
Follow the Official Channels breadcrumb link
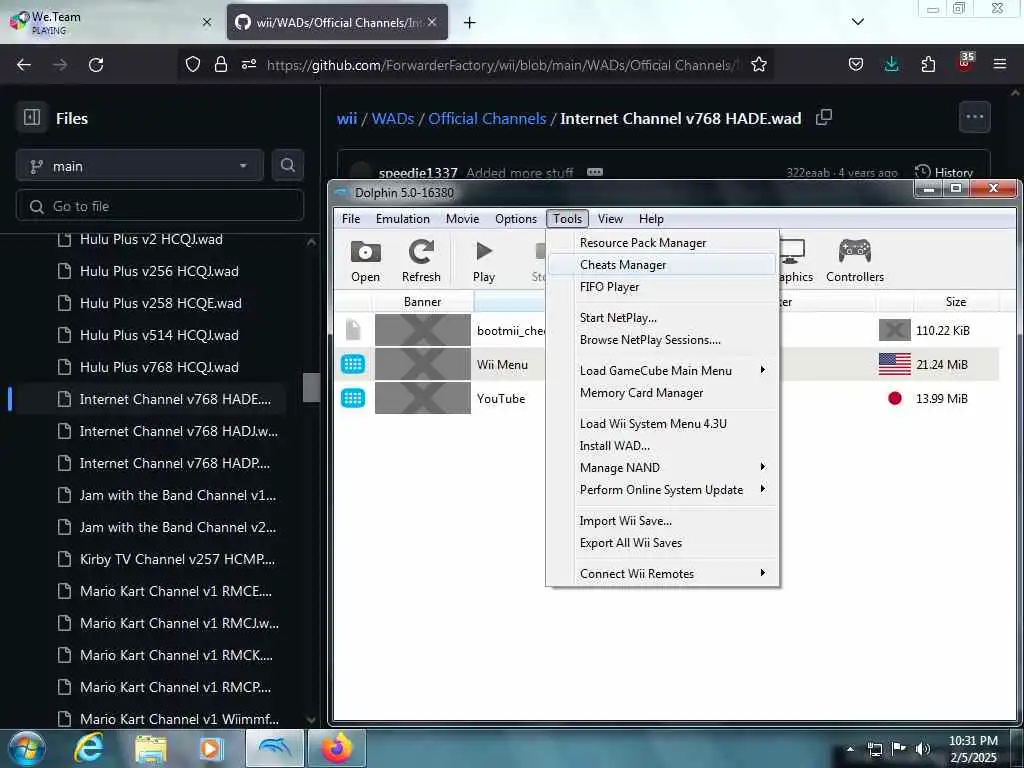(487, 118)
